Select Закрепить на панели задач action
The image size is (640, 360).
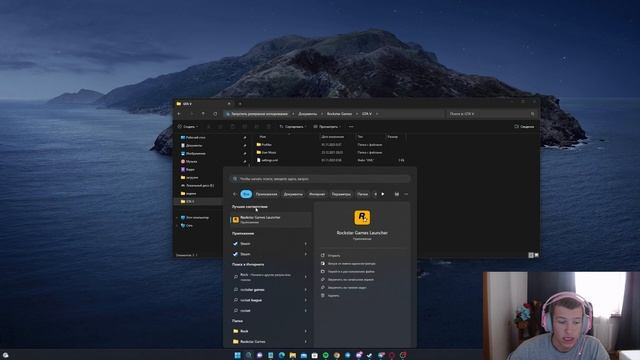pyautogui.click(x=344, y=287)
